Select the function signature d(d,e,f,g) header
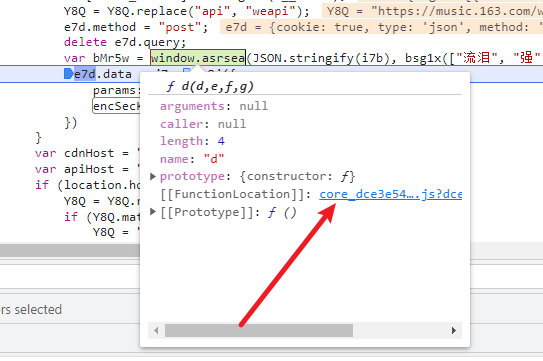The height and width of the screenshot is (361, 543). [210, 86]
